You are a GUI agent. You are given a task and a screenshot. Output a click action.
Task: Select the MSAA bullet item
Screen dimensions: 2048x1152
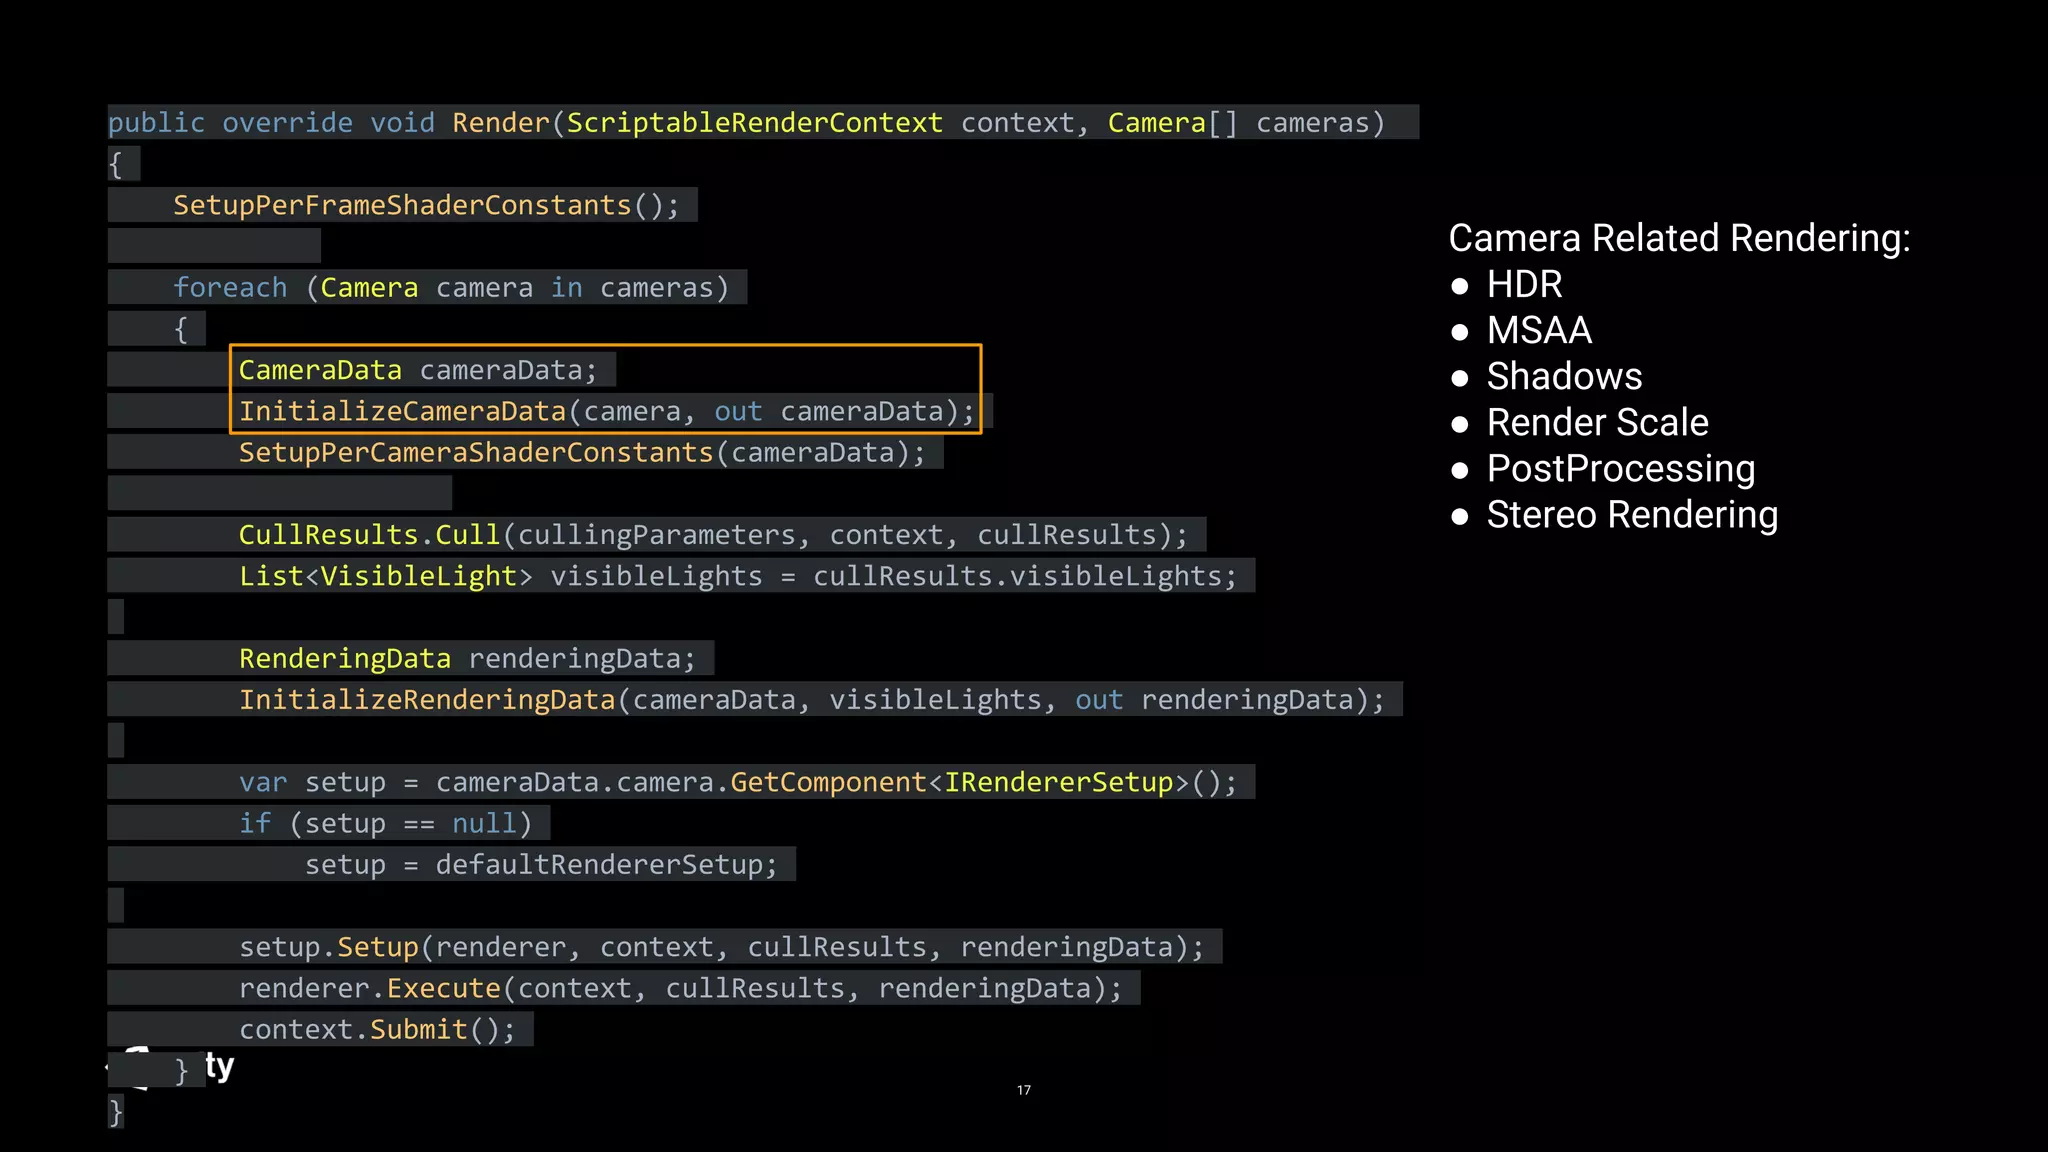1521,330
